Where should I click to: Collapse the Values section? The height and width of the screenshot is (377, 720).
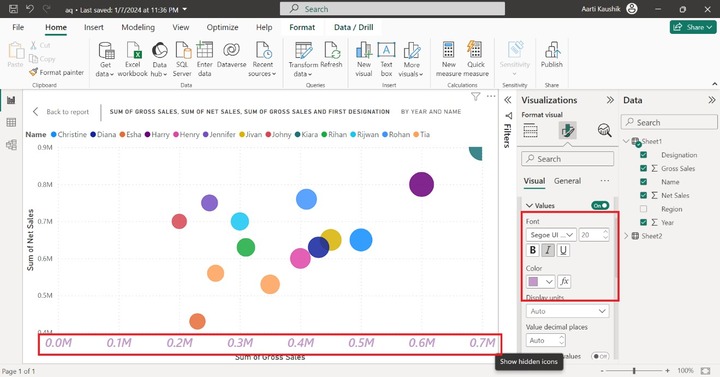pyautogui.click(x=530, y=205)
